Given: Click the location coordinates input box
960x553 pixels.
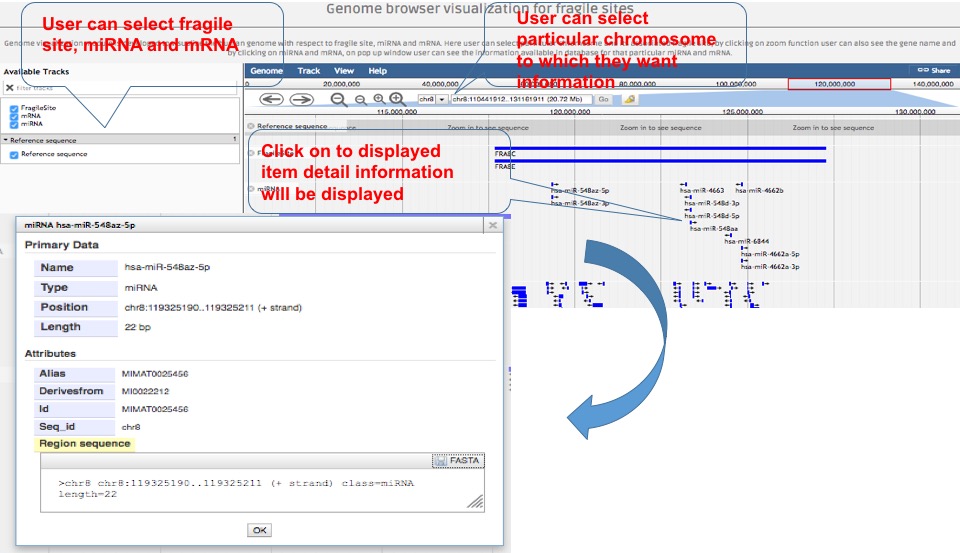Looking at the screenshot, I should pos(520,99).
